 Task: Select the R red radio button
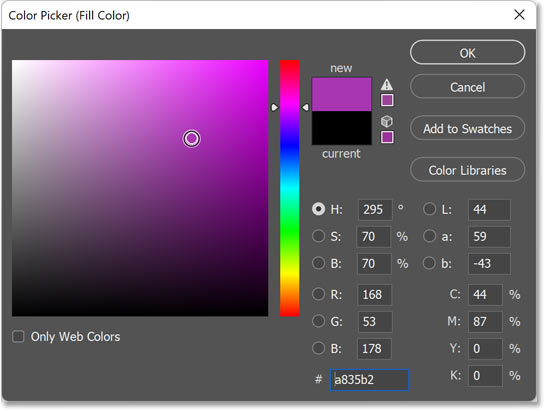pyautogui.click(x=318, y=294)
